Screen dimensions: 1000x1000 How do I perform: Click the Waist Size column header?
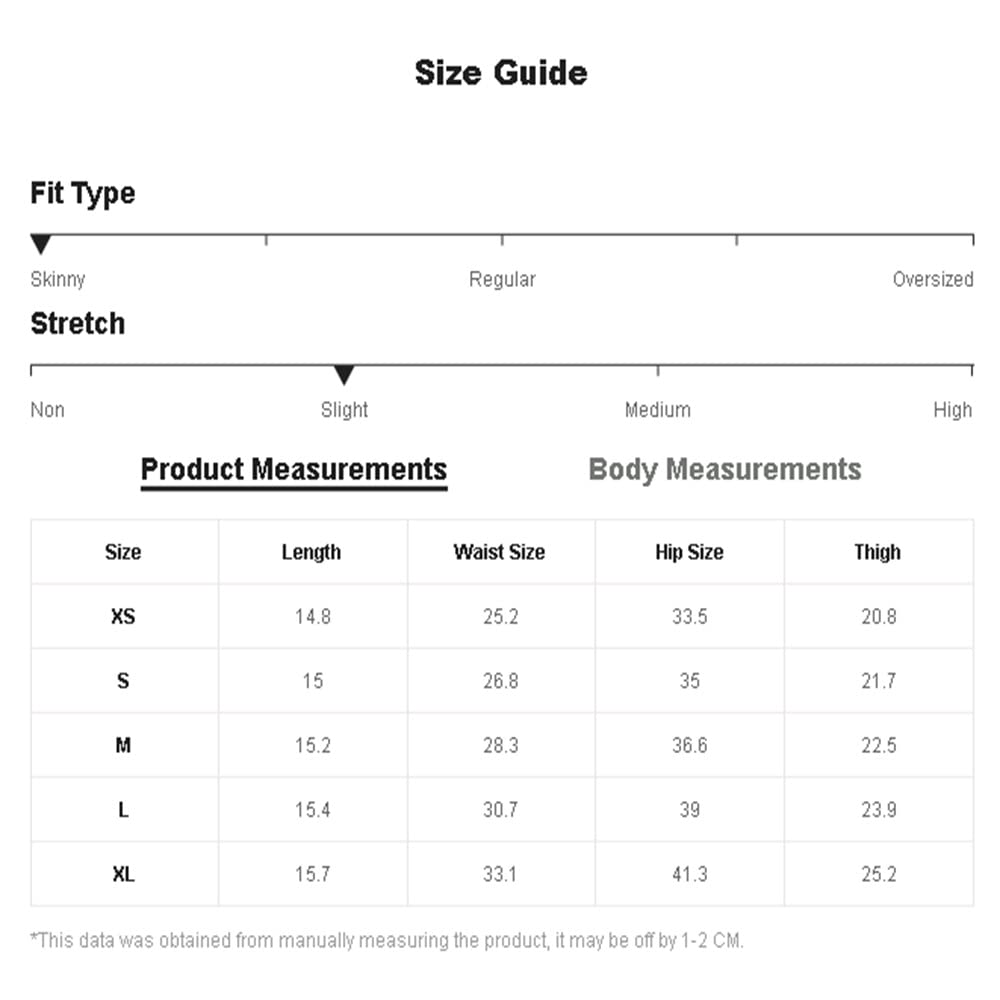click(x=499, y=552)
